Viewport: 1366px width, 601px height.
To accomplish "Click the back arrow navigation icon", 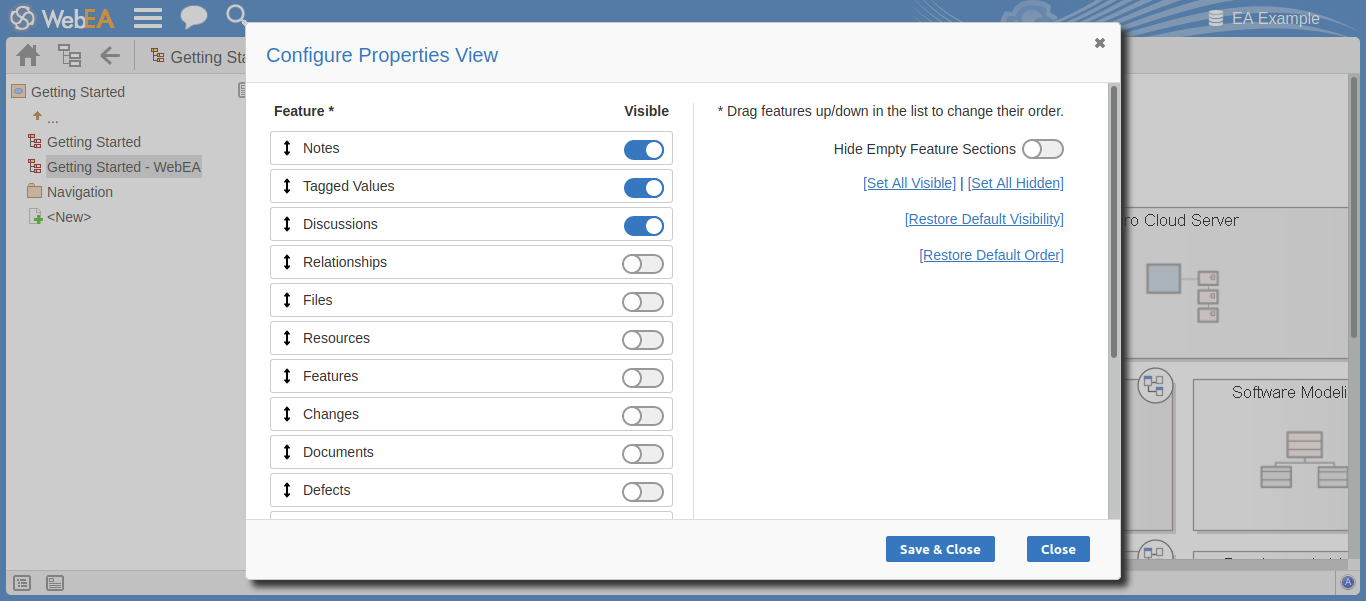I will pyautogui.click(x=110, y=55).
